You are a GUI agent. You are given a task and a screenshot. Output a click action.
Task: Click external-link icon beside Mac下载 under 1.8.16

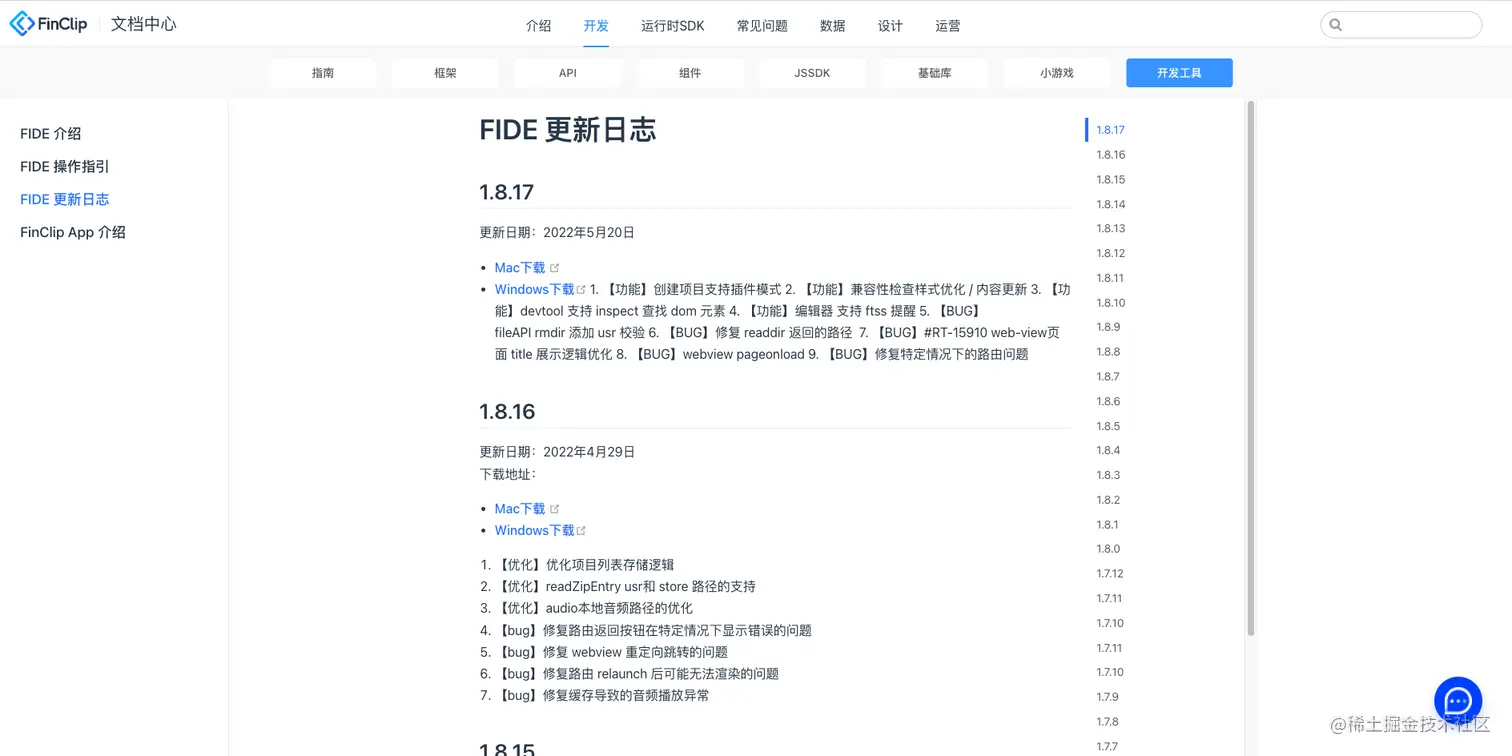coord(555,509)
